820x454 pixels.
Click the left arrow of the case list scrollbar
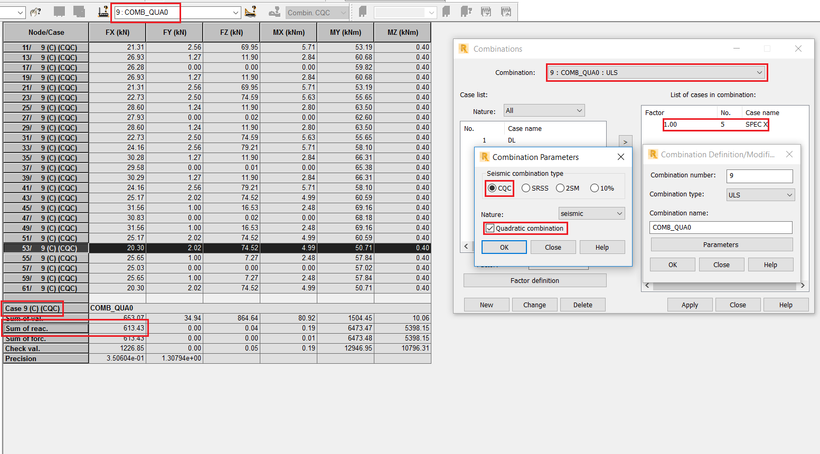pos(466,246)
